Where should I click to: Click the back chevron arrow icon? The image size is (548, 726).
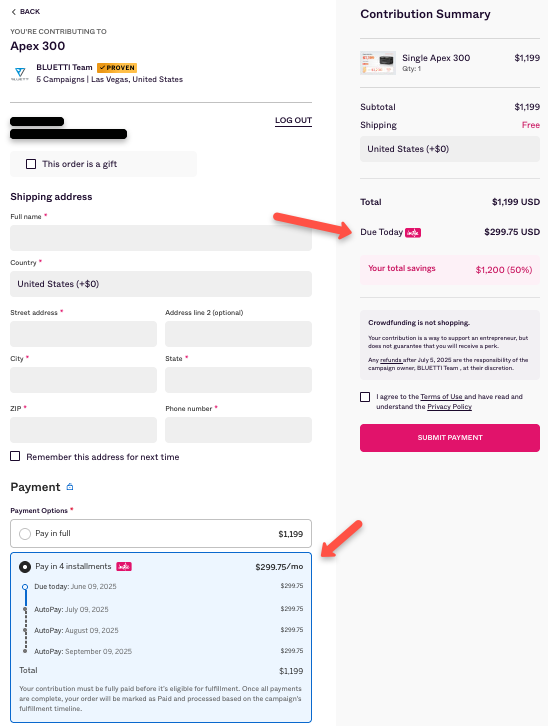[x=14, y=12]
